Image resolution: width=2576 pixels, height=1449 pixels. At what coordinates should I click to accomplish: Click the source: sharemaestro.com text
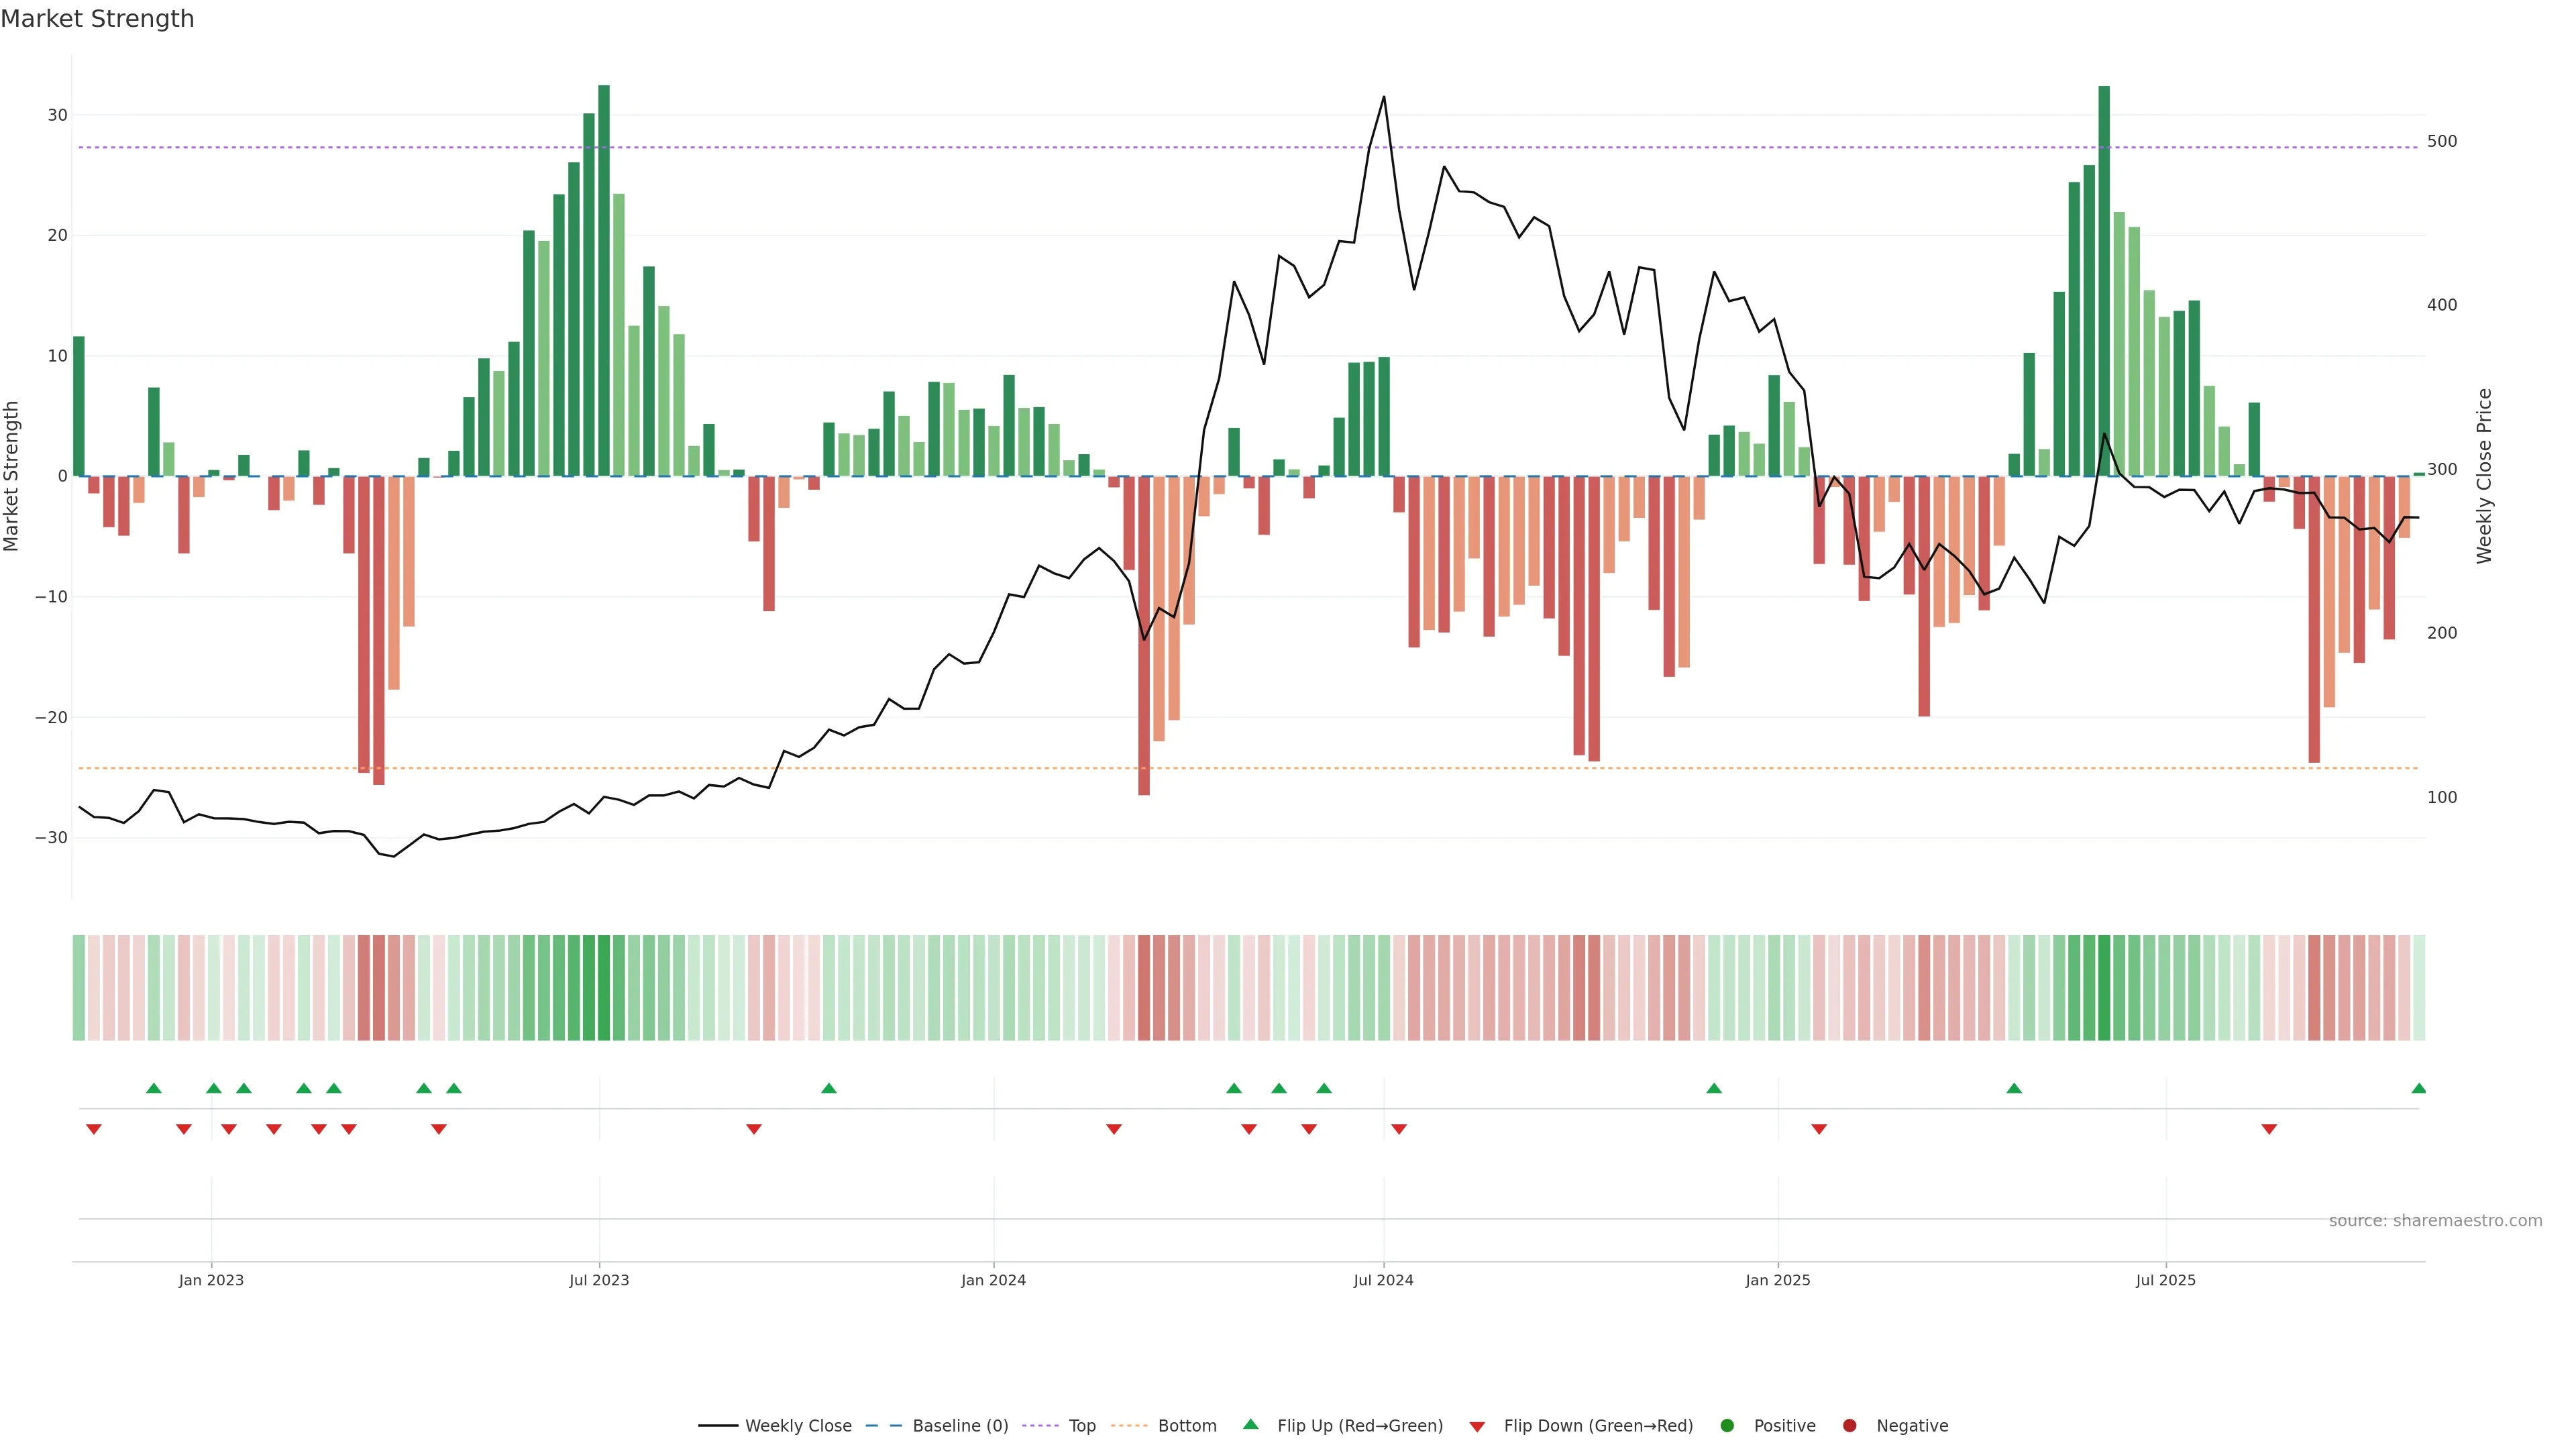coord(2435,1221)
